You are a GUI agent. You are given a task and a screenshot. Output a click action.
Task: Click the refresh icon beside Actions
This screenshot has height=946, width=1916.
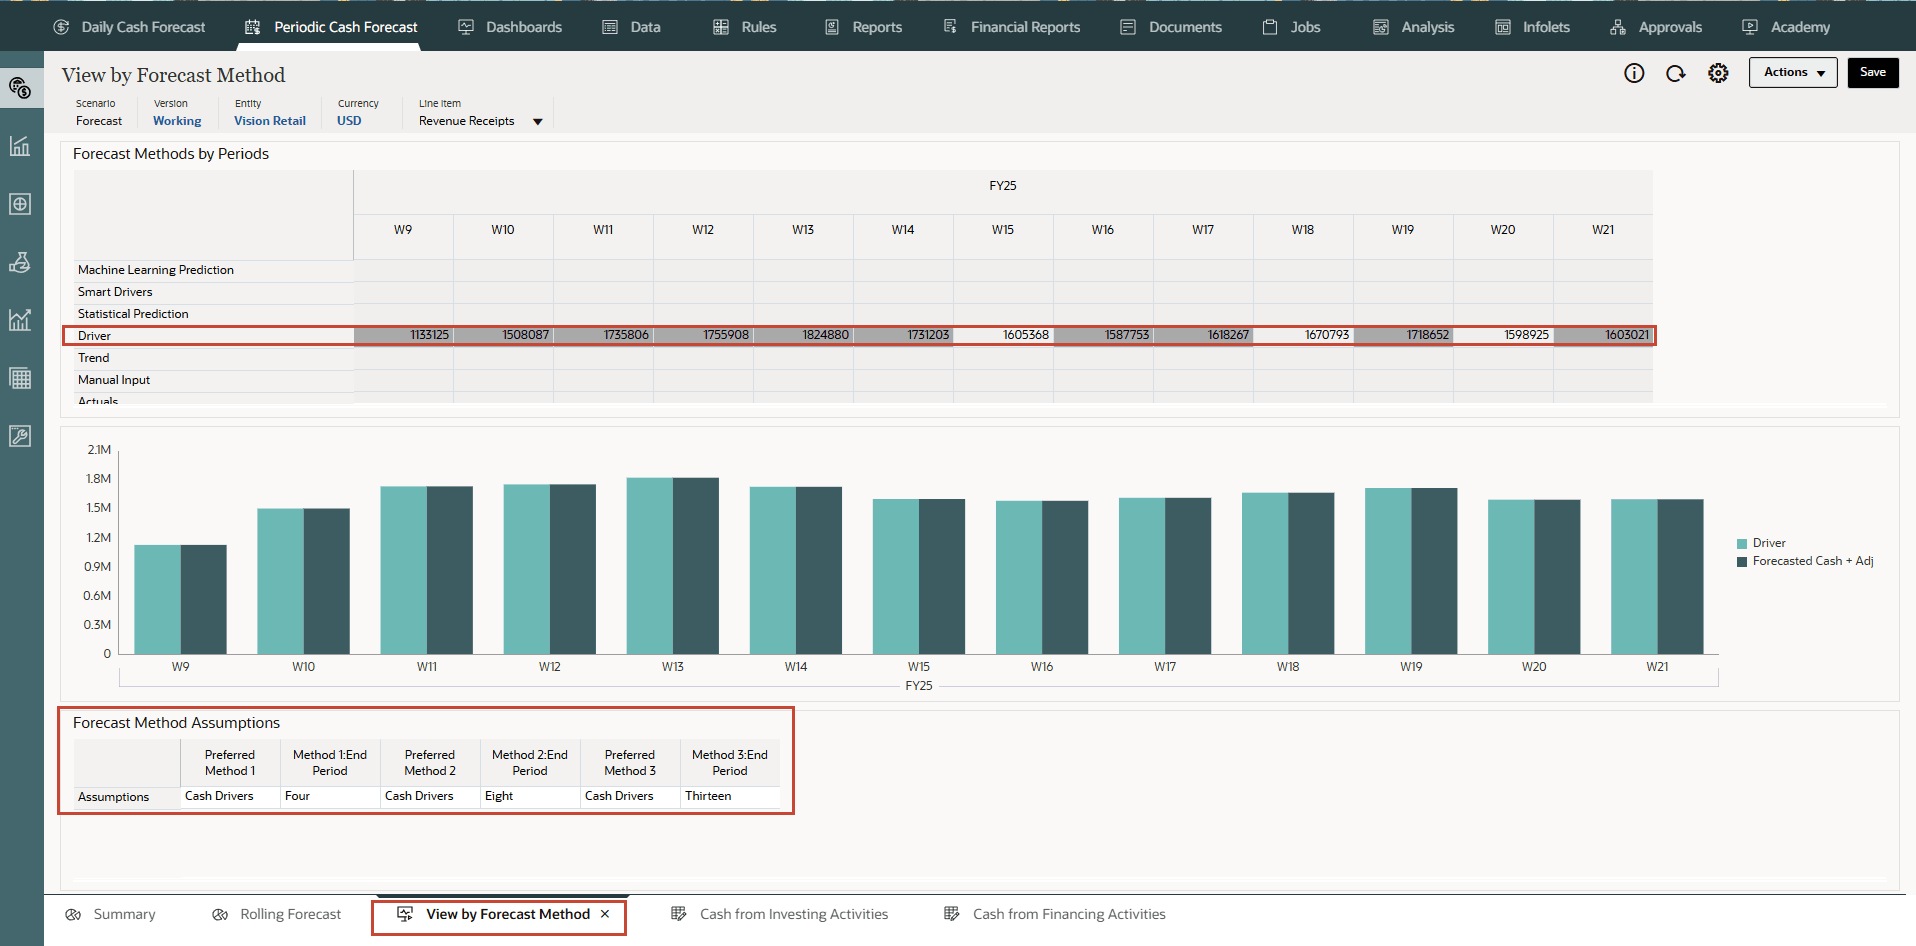1676,73
